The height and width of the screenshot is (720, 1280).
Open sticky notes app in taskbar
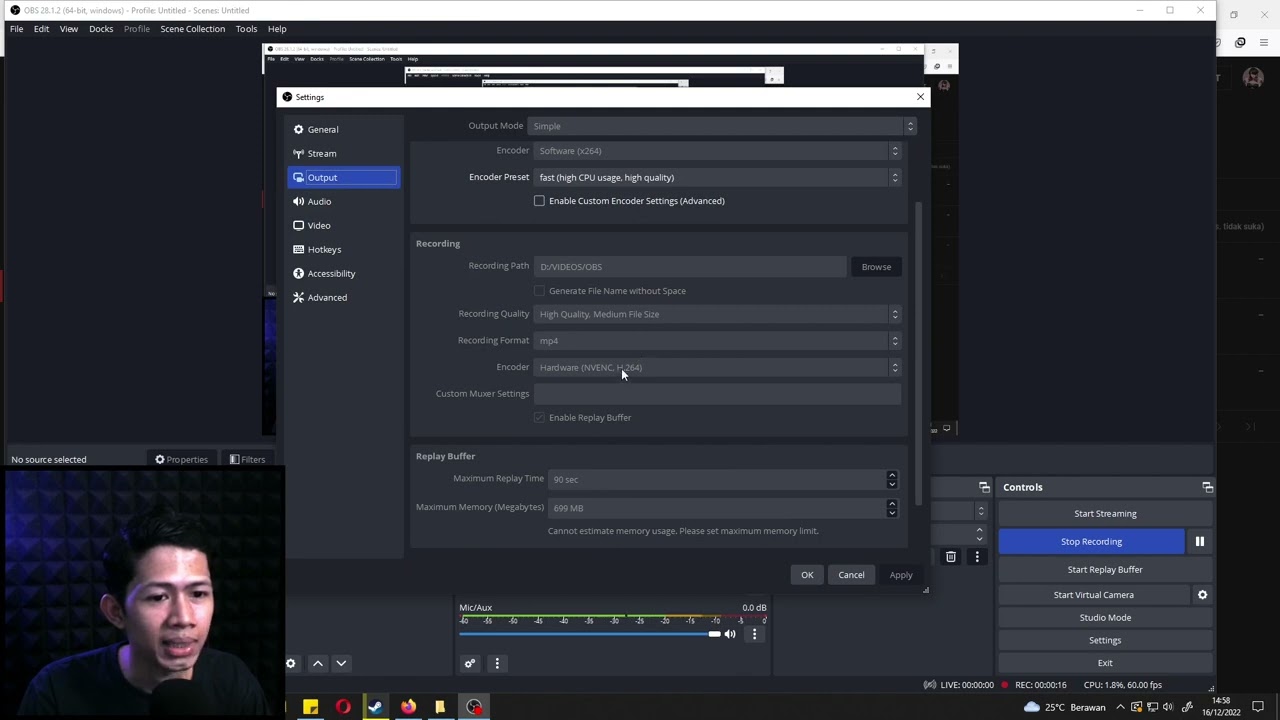pos(311,707)
